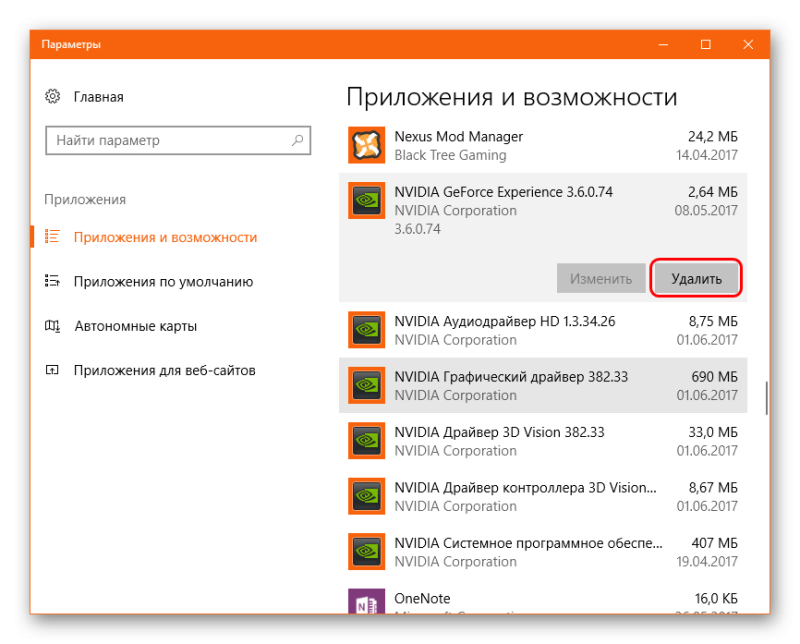Go to Автономные карты section
The image size is (800, 644).
pyautogui.click(x=136, y=326)
